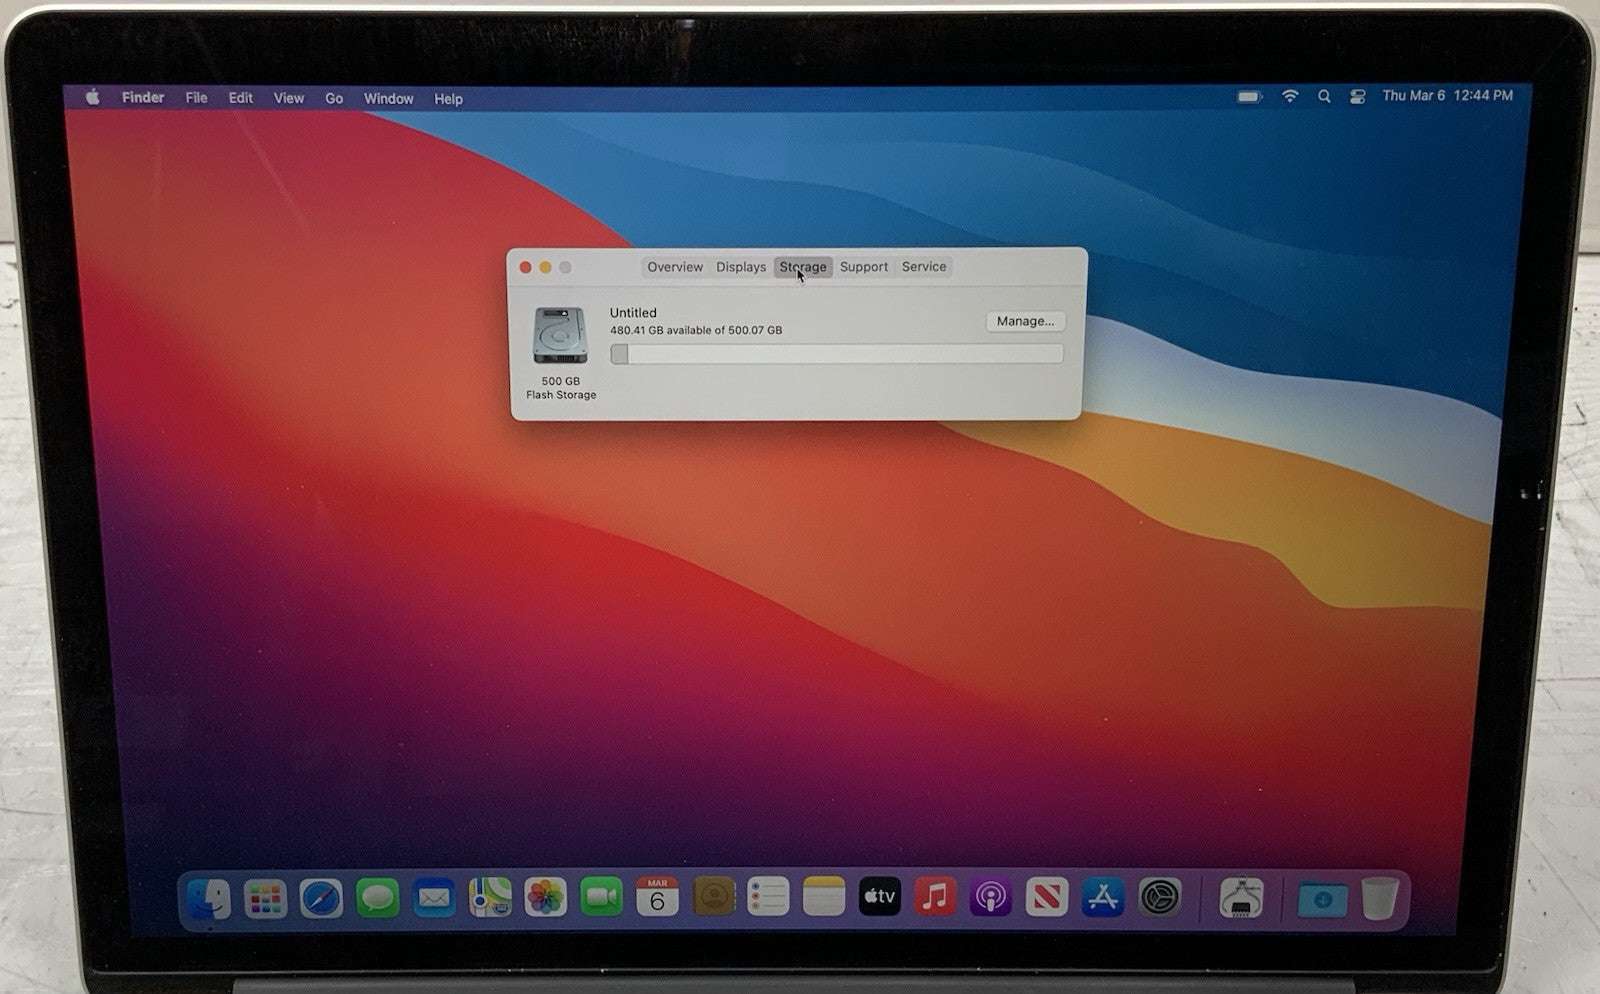Launch Podcasts from the Dock

click(x=991, y=897)
